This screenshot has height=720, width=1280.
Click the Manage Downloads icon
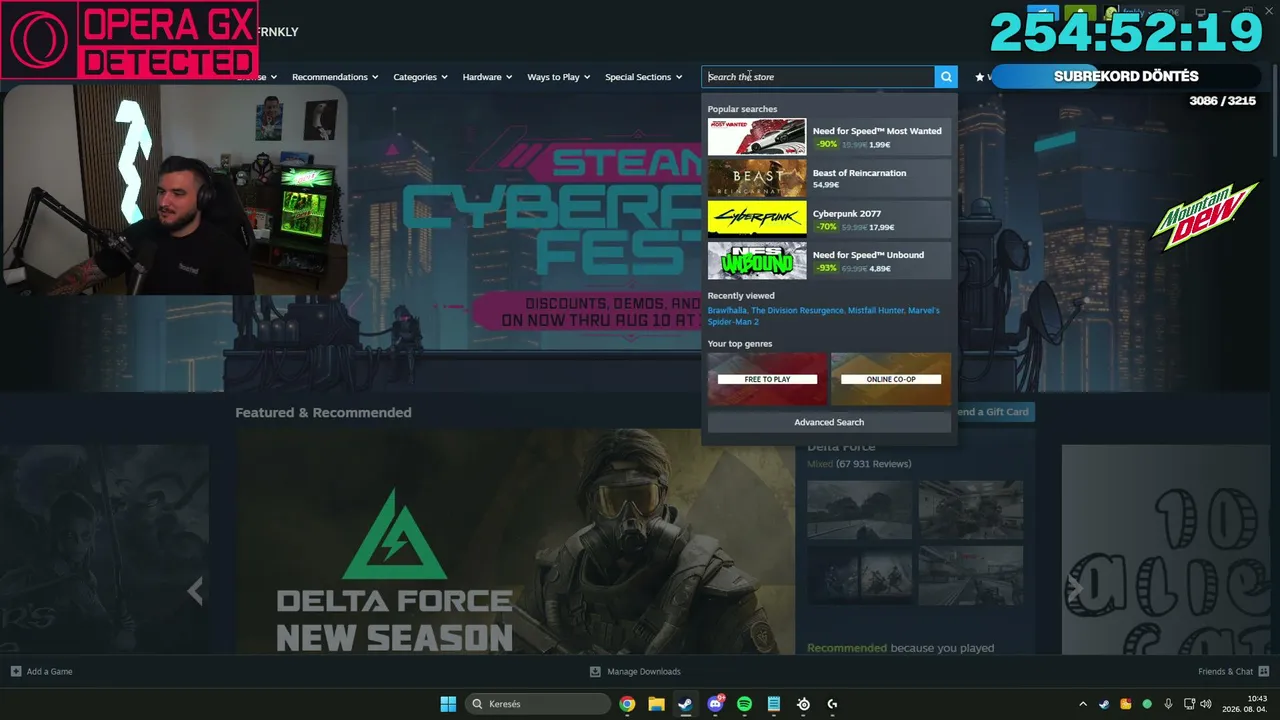tap(595, 671)
